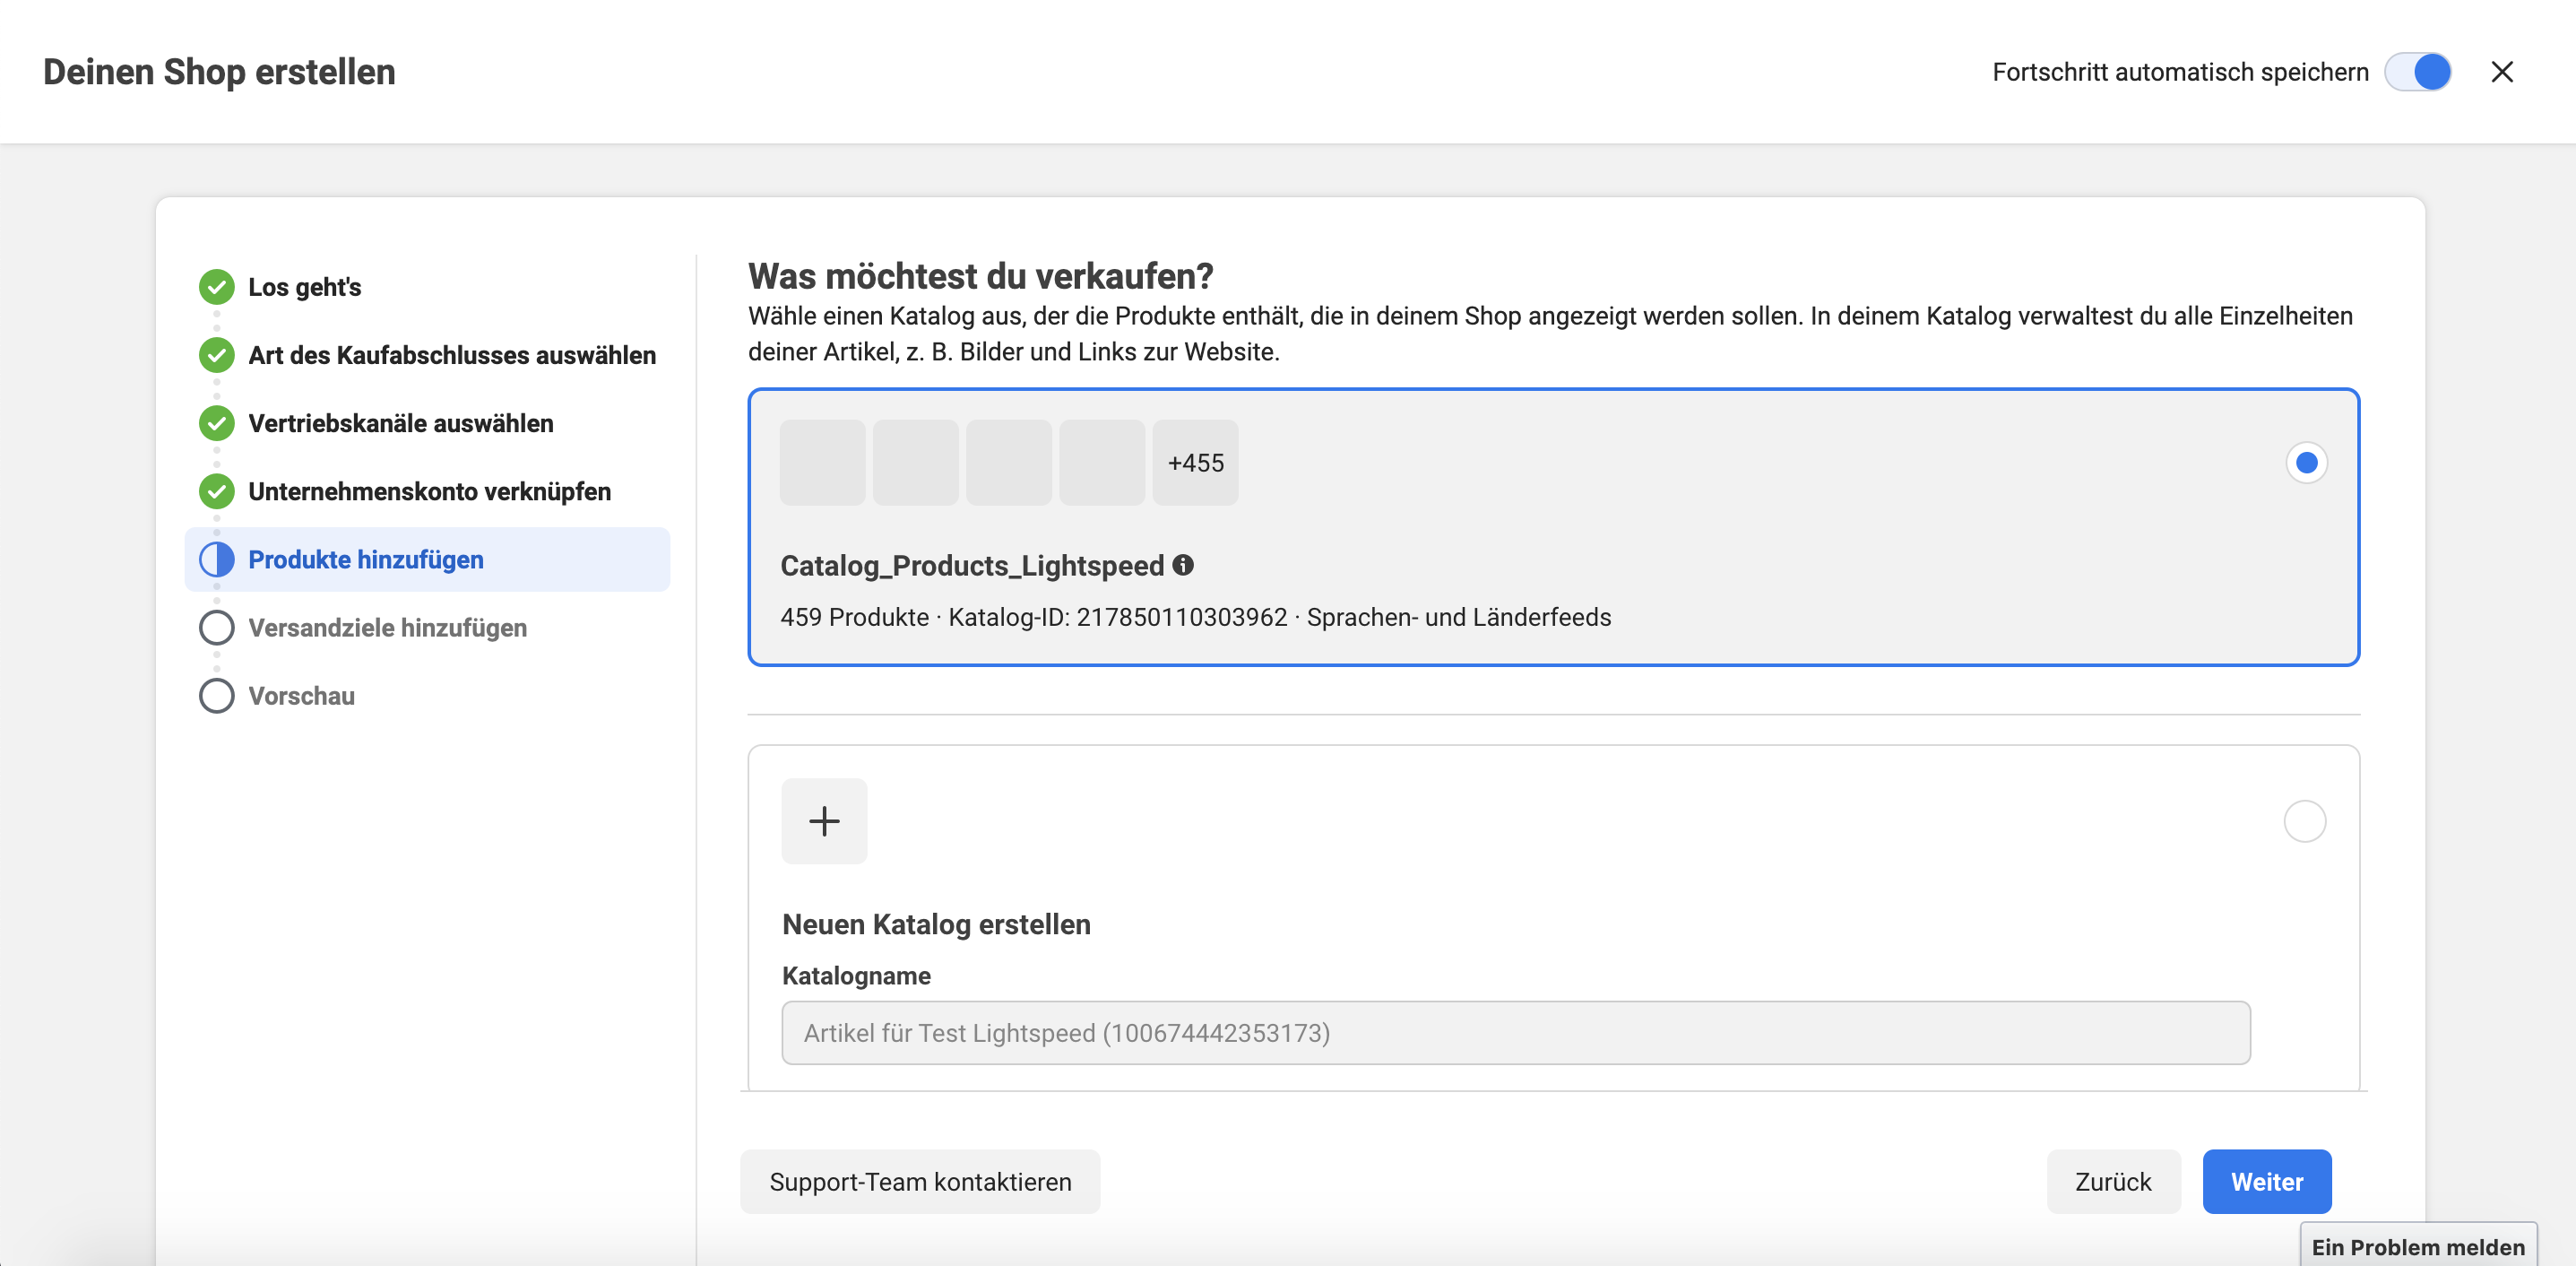Click the third product thumbnail placeholder

(1008, 462)
